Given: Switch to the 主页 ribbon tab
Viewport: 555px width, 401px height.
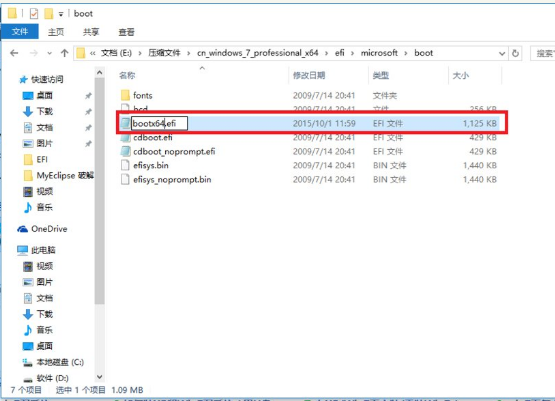Looking at the screenshot, I should (56, 32).
